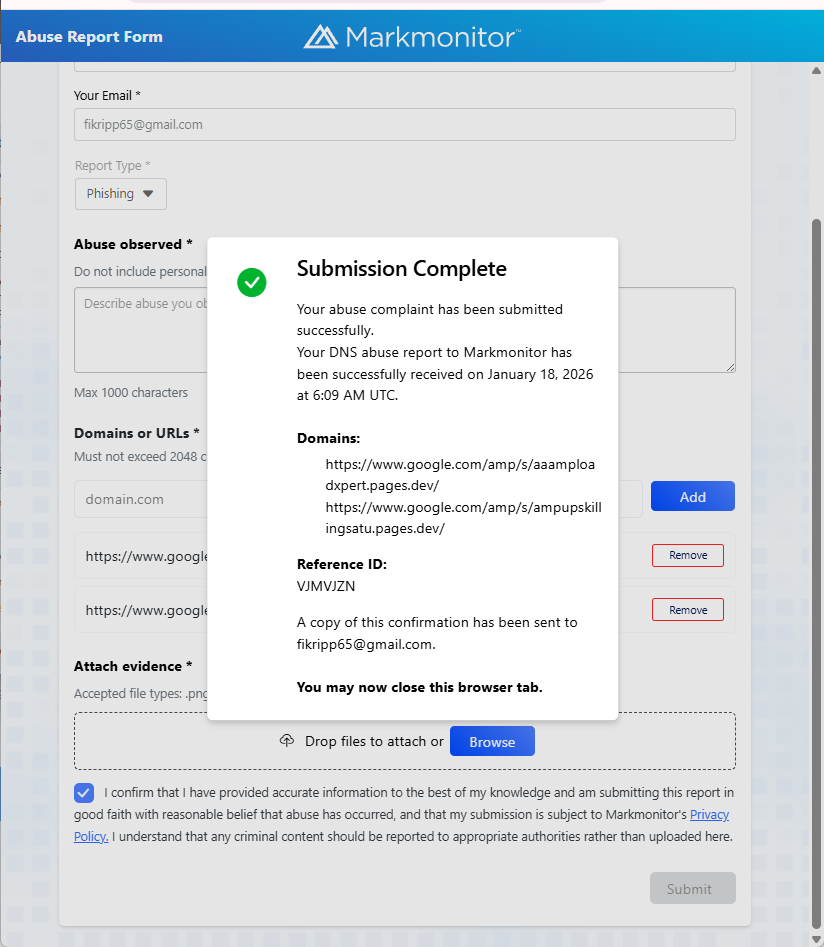Click the Markmonitor logo in header
The height and width of the screenshot is (947, 824).
[x=412, y=37]
